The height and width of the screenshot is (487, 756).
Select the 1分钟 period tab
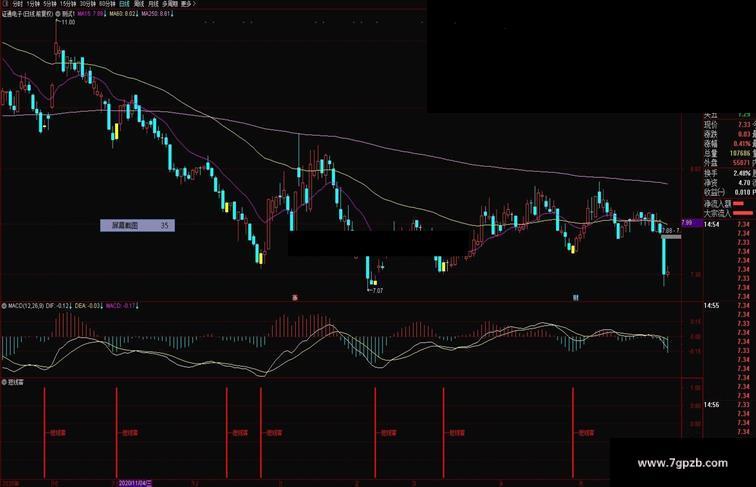click(x=35, y=4)
